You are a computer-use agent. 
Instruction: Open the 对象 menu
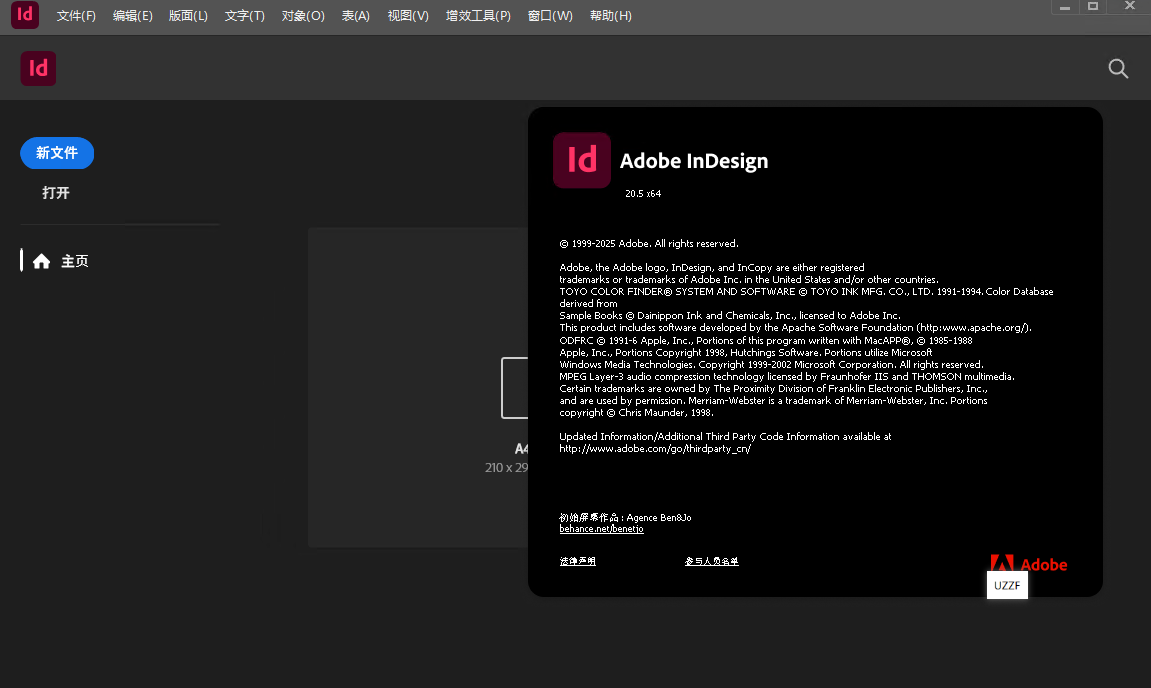pyautogui.click(x=303, y=15)
